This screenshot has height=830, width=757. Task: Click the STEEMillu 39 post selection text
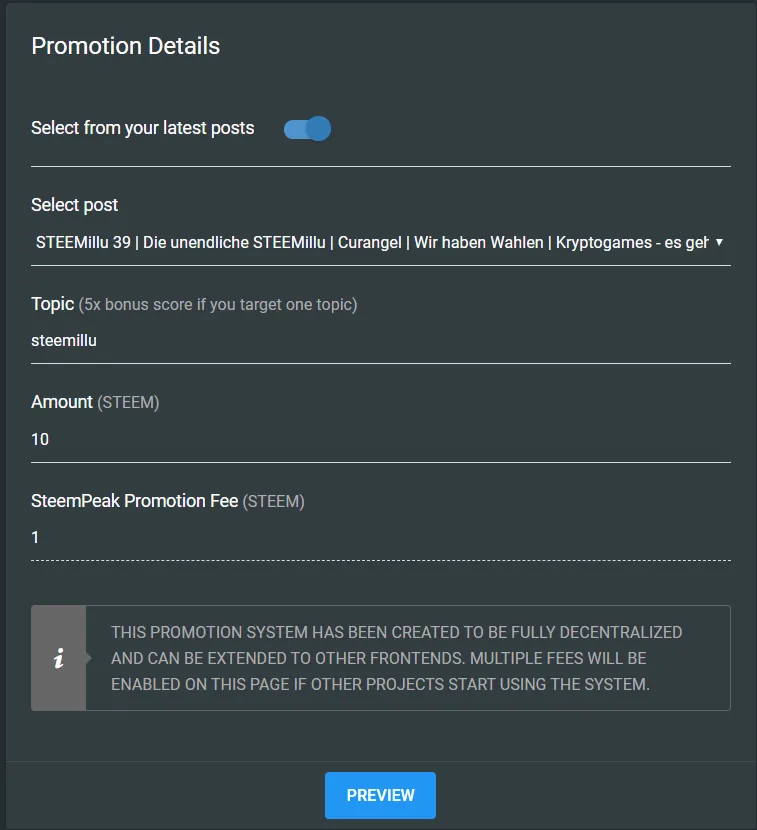tap(372, 242)
